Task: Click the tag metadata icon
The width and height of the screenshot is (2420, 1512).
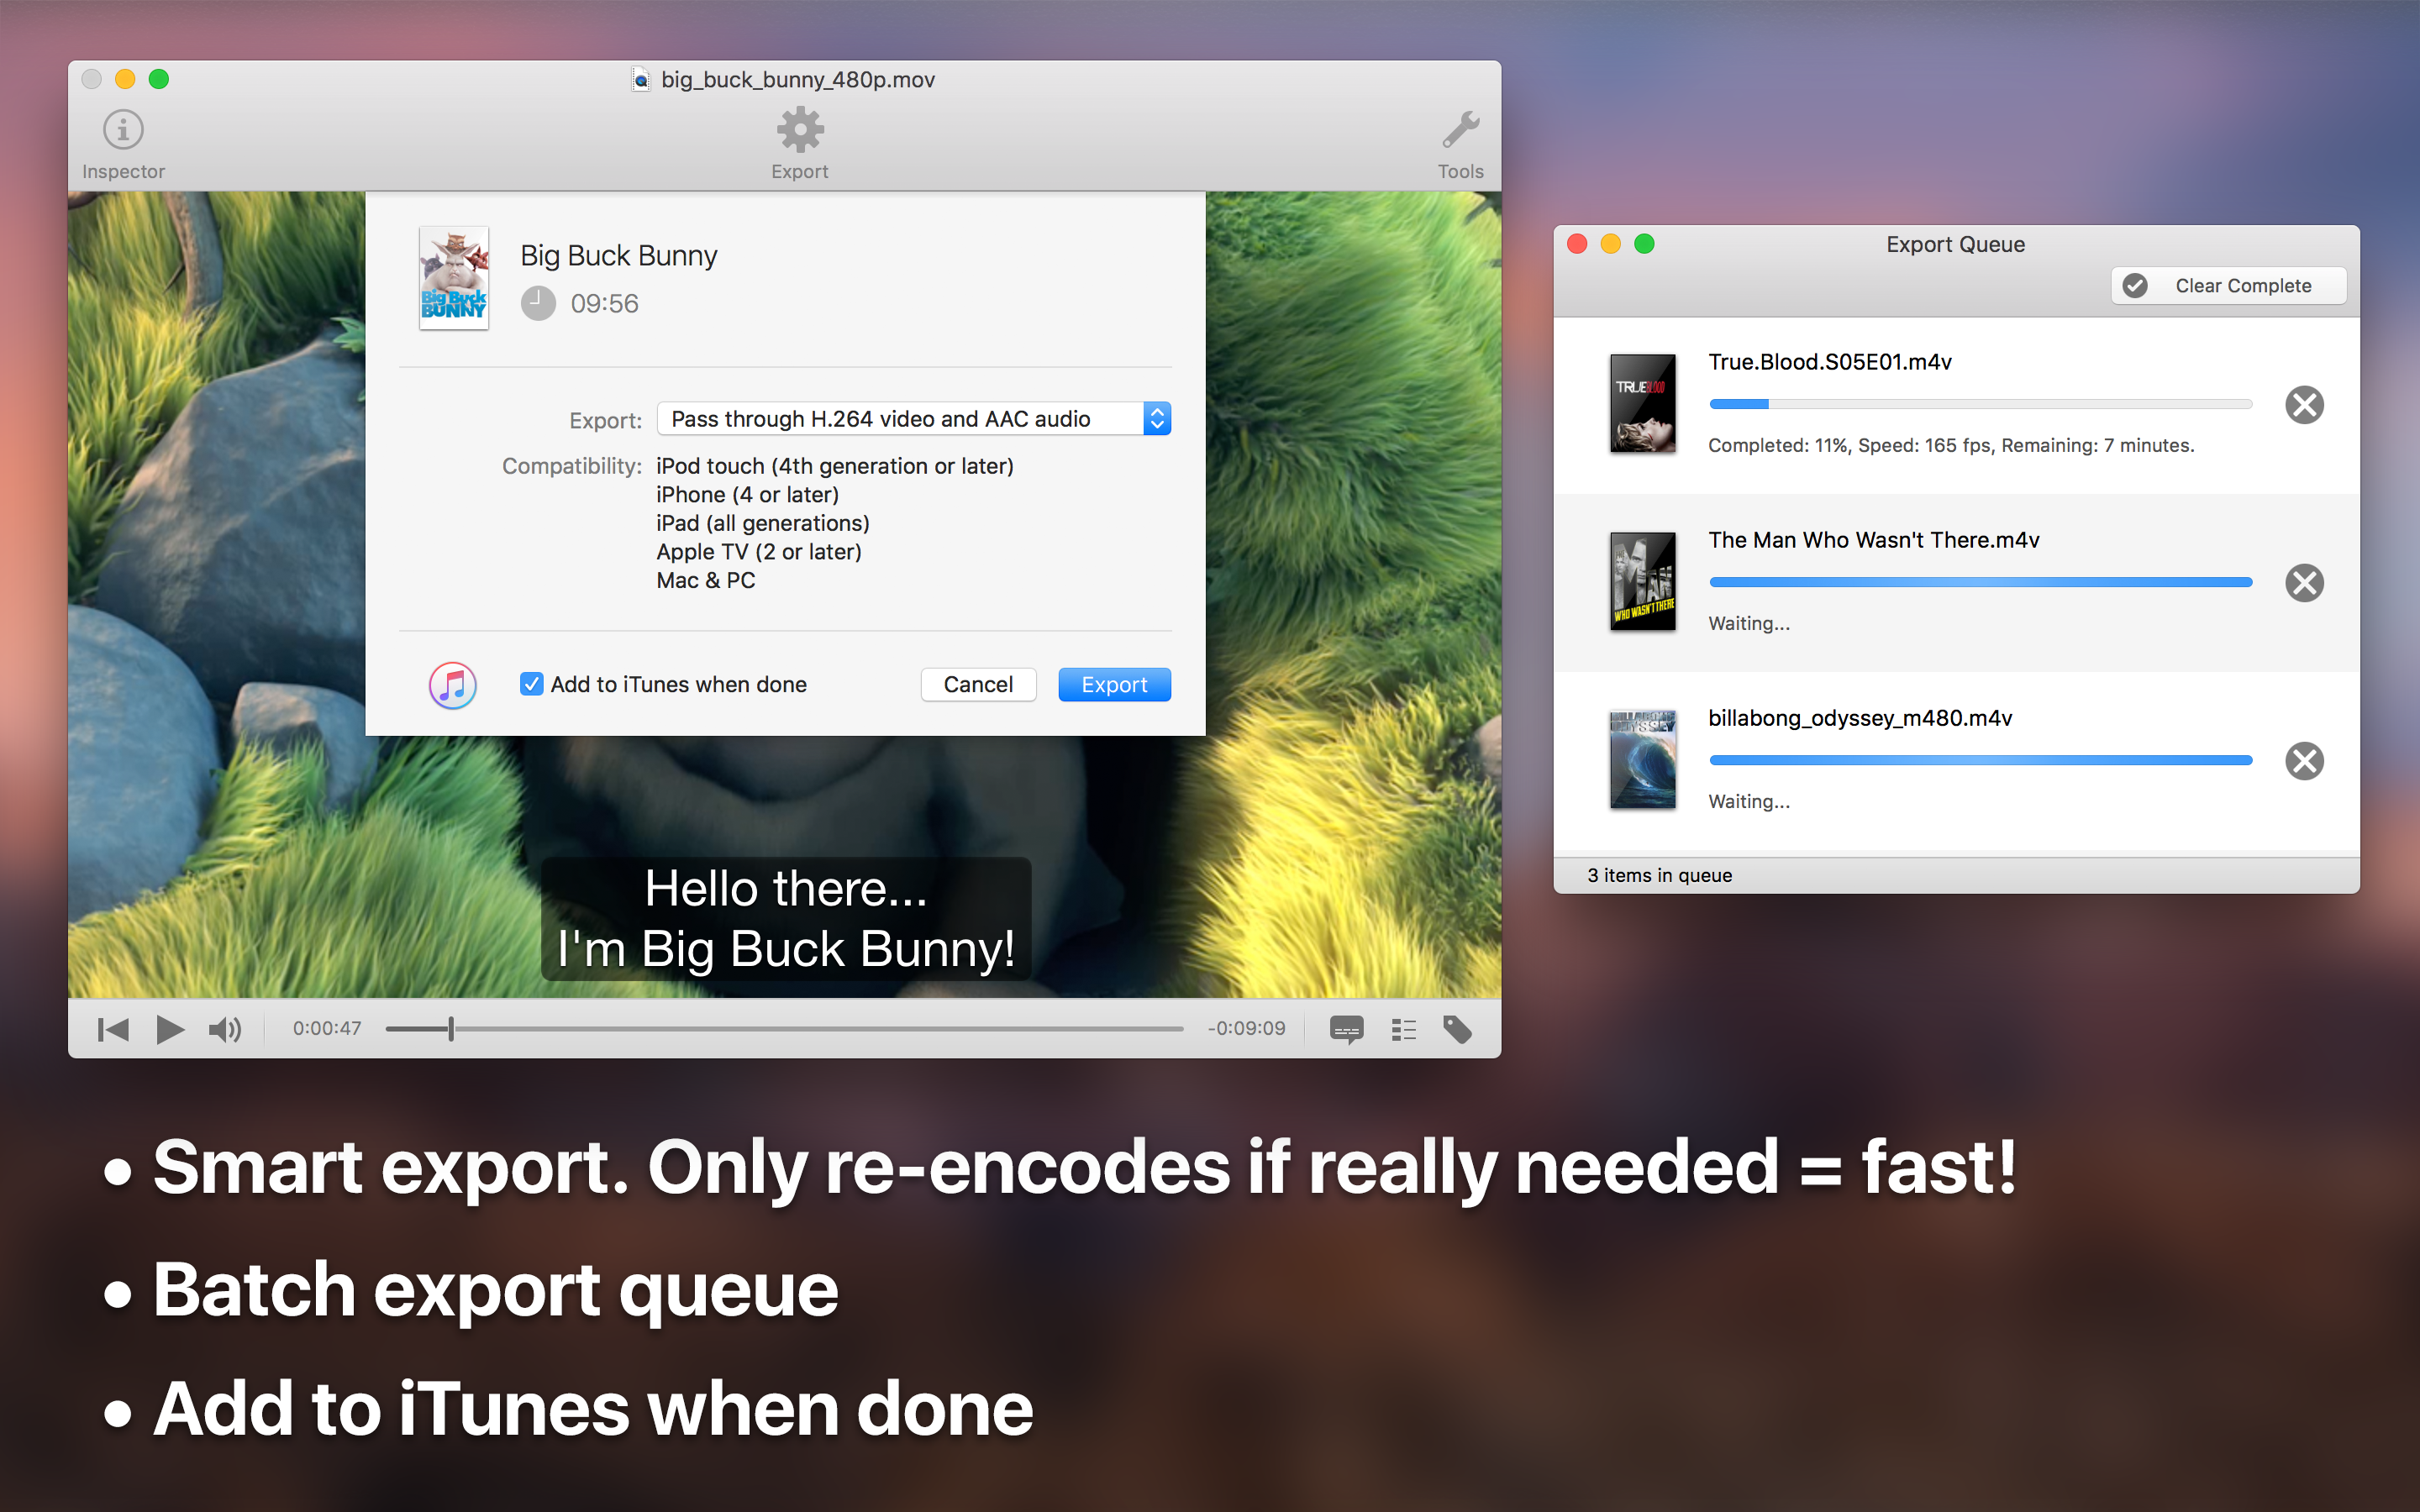Action: click(1457, 1029)
